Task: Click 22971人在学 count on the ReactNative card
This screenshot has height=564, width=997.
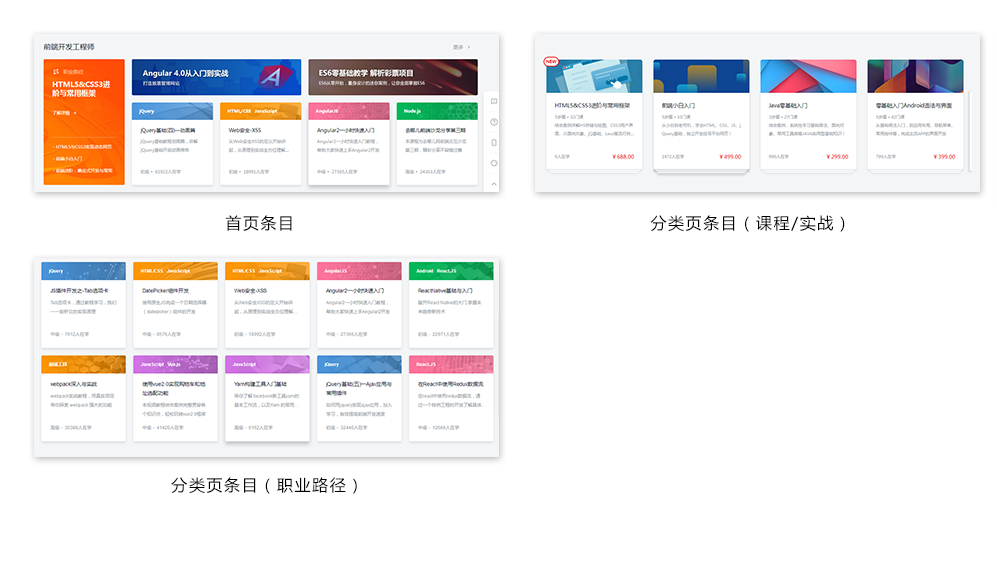Action: [445, 334]
